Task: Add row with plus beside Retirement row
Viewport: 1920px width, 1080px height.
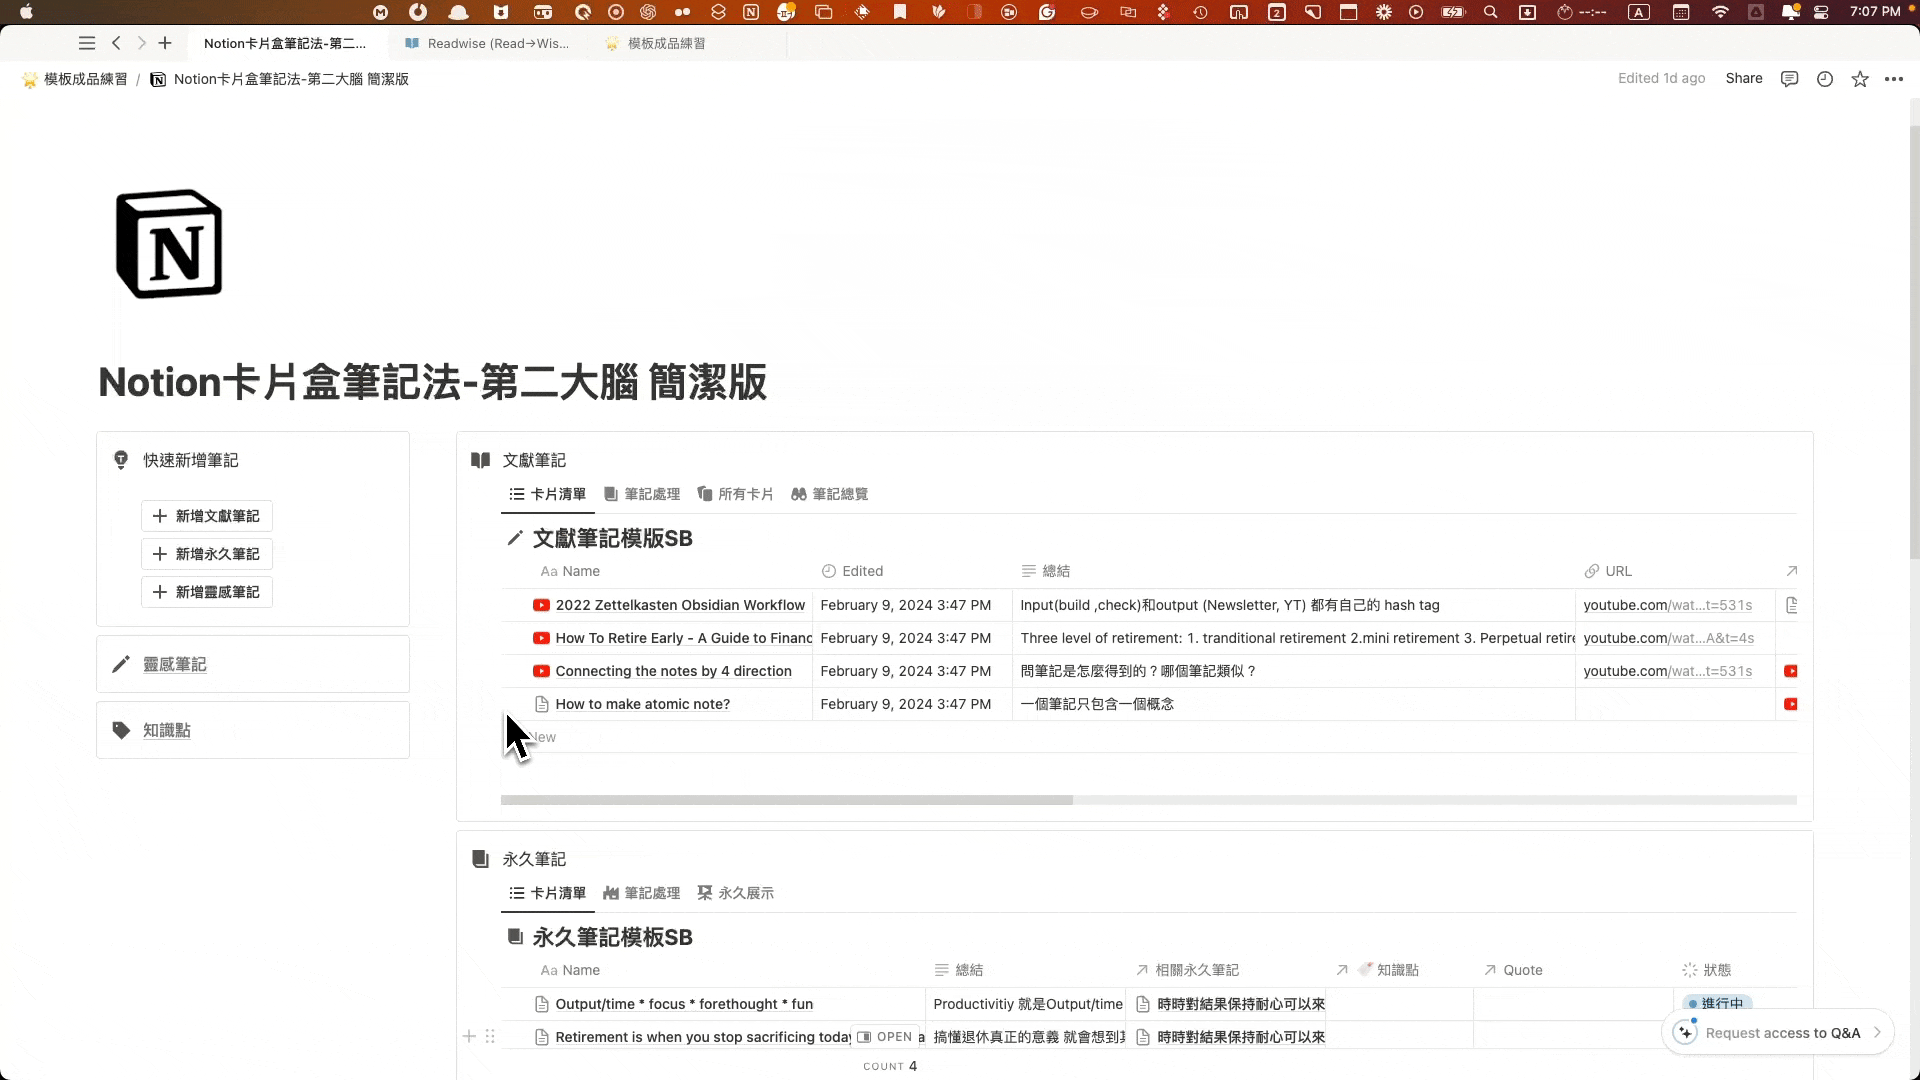Action: (469, 1037)
